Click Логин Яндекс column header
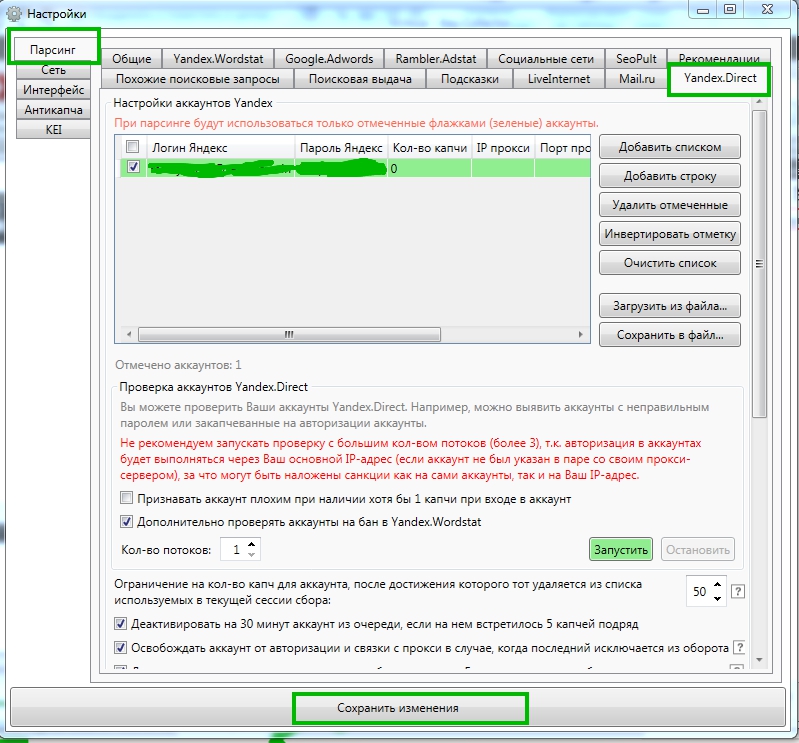This screenshot has height=743, width=799. 221,148
